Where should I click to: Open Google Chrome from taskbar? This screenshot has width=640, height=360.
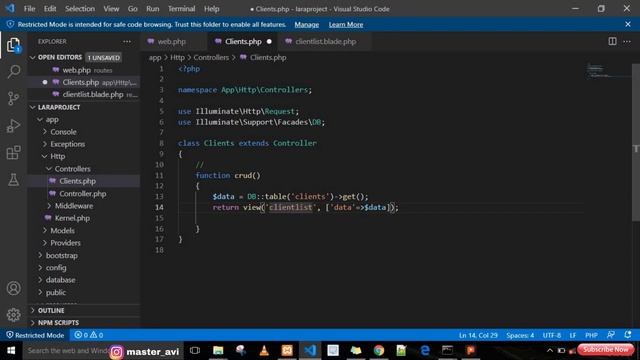(379, 350)
